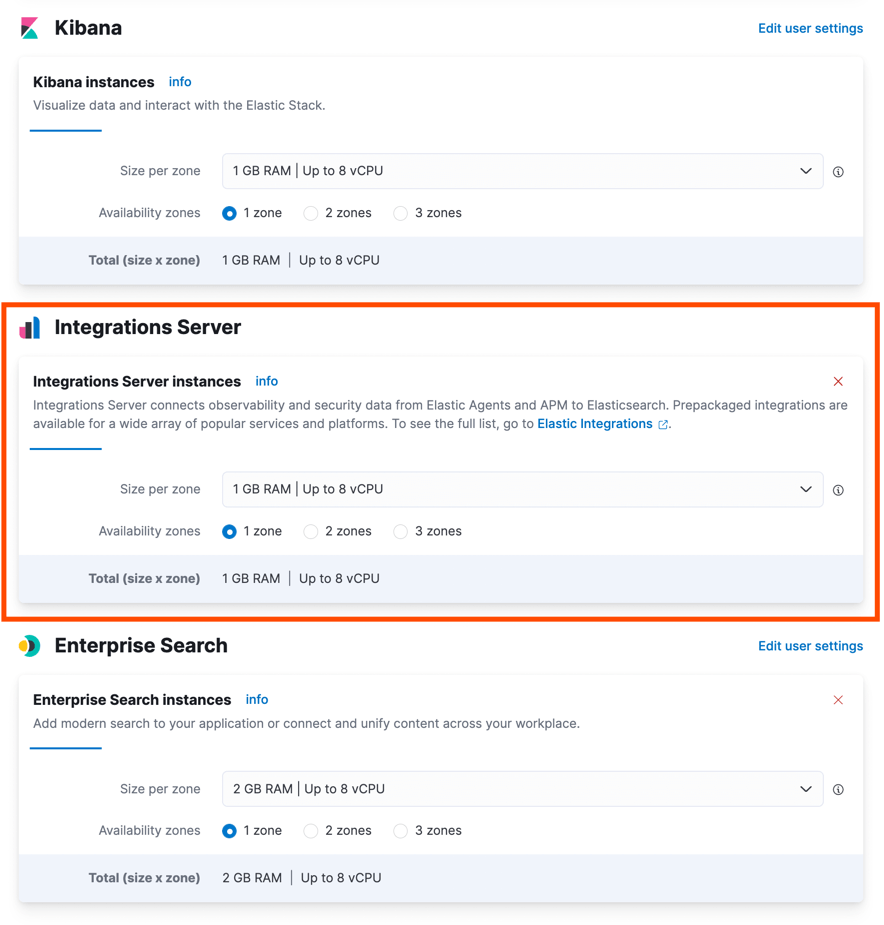
Task: Click the external-link icon after Elastic Integrations
Action: [662, 423]
